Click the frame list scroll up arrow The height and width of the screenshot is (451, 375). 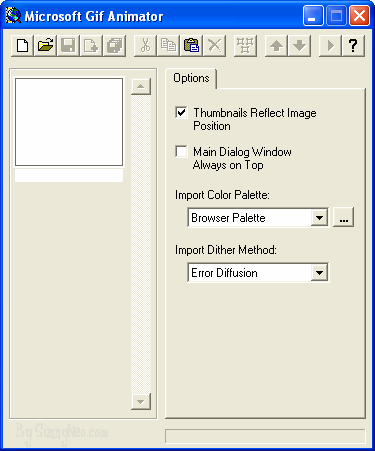tap(141, 87)
